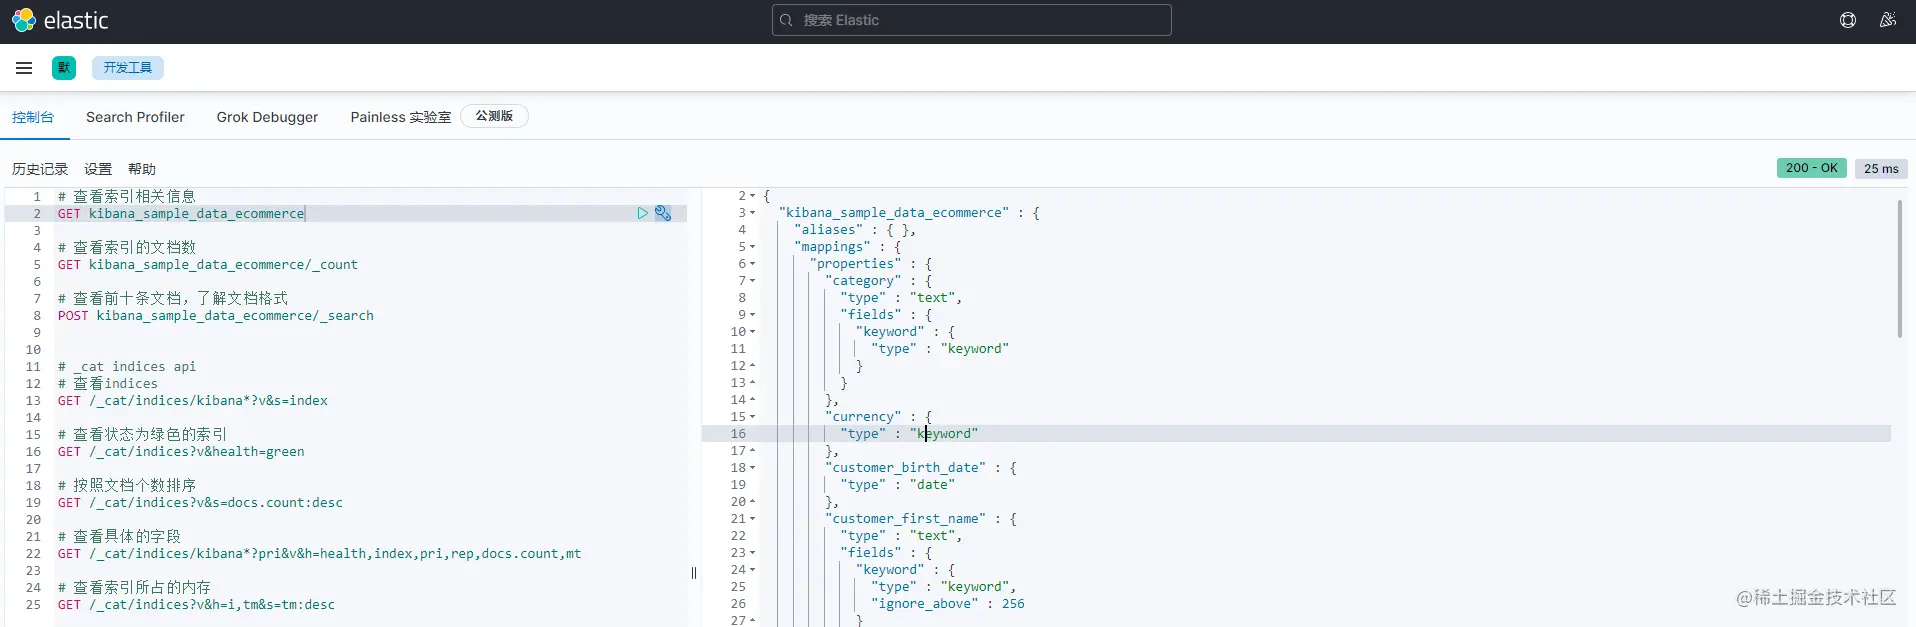Switch to the Search Profiler tab

(x=135, y=117)
